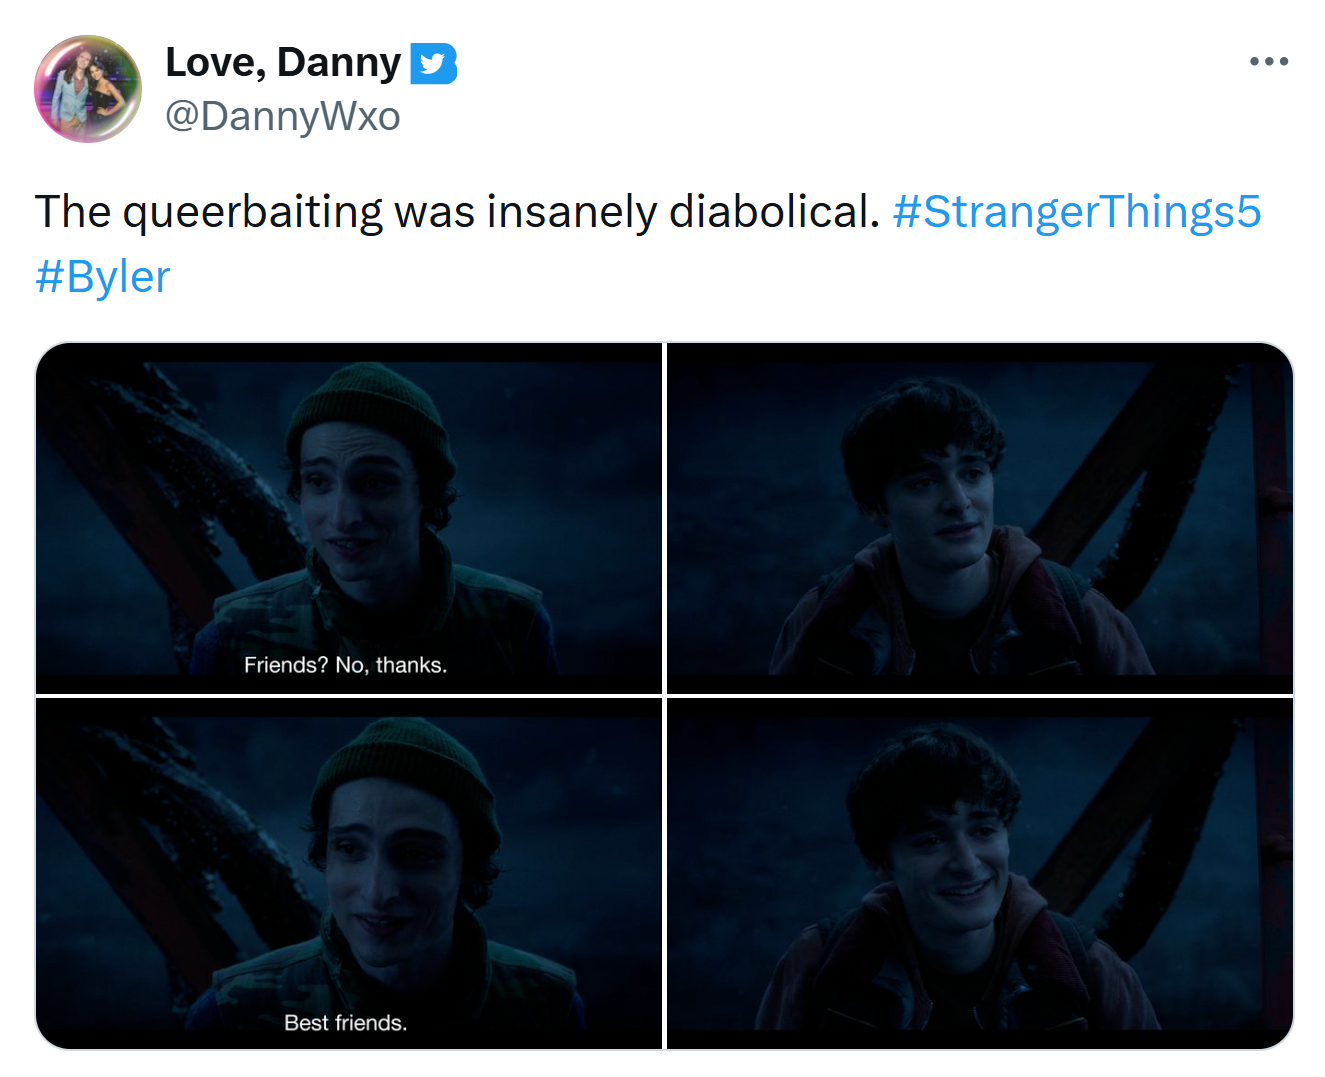Open Love, Danny's profile avatar

coord(88,89)
